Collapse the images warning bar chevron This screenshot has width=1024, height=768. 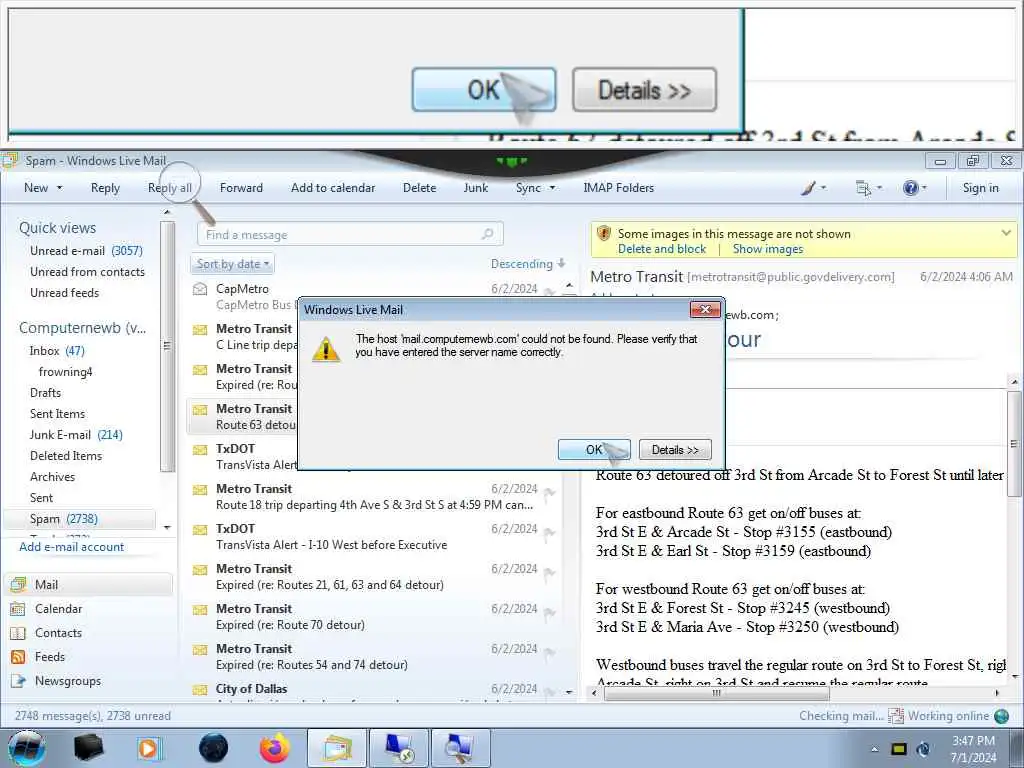[1006, 232]
